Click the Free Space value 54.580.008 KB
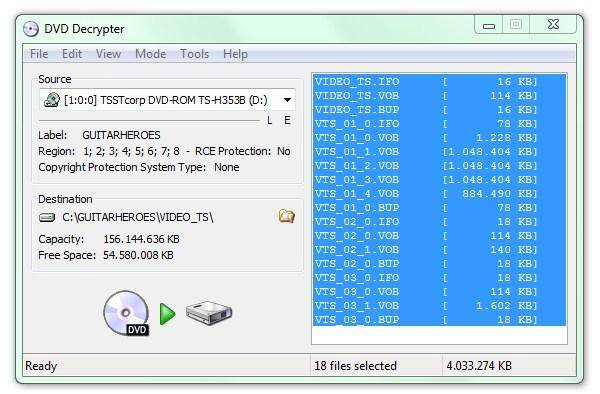 [138, 255]
